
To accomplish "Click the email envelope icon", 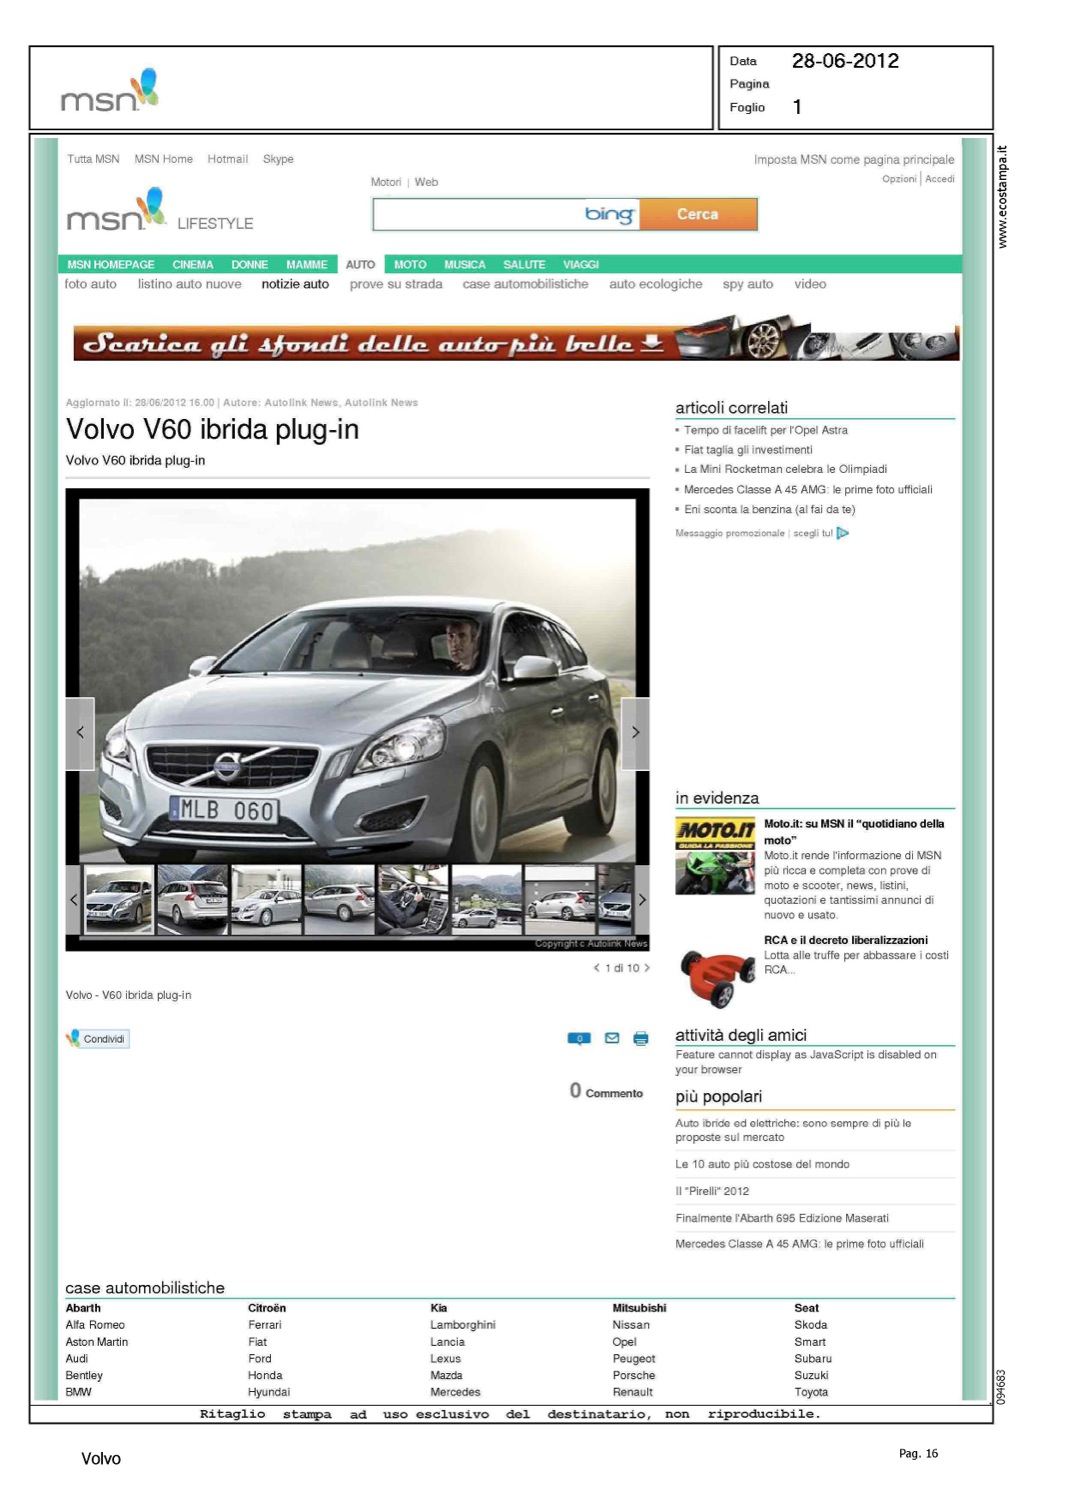I will coord(612,1038).
